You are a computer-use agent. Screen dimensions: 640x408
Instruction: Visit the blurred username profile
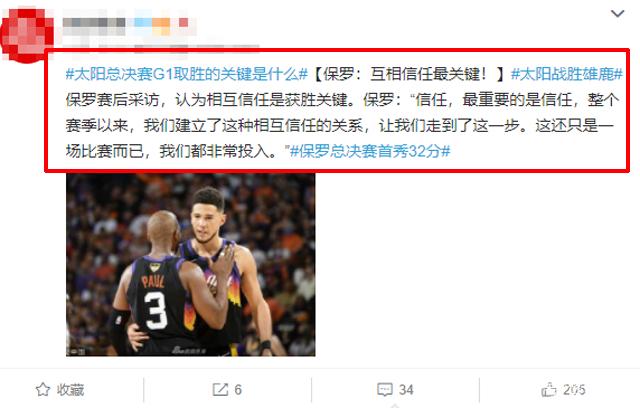click(94, 22)
